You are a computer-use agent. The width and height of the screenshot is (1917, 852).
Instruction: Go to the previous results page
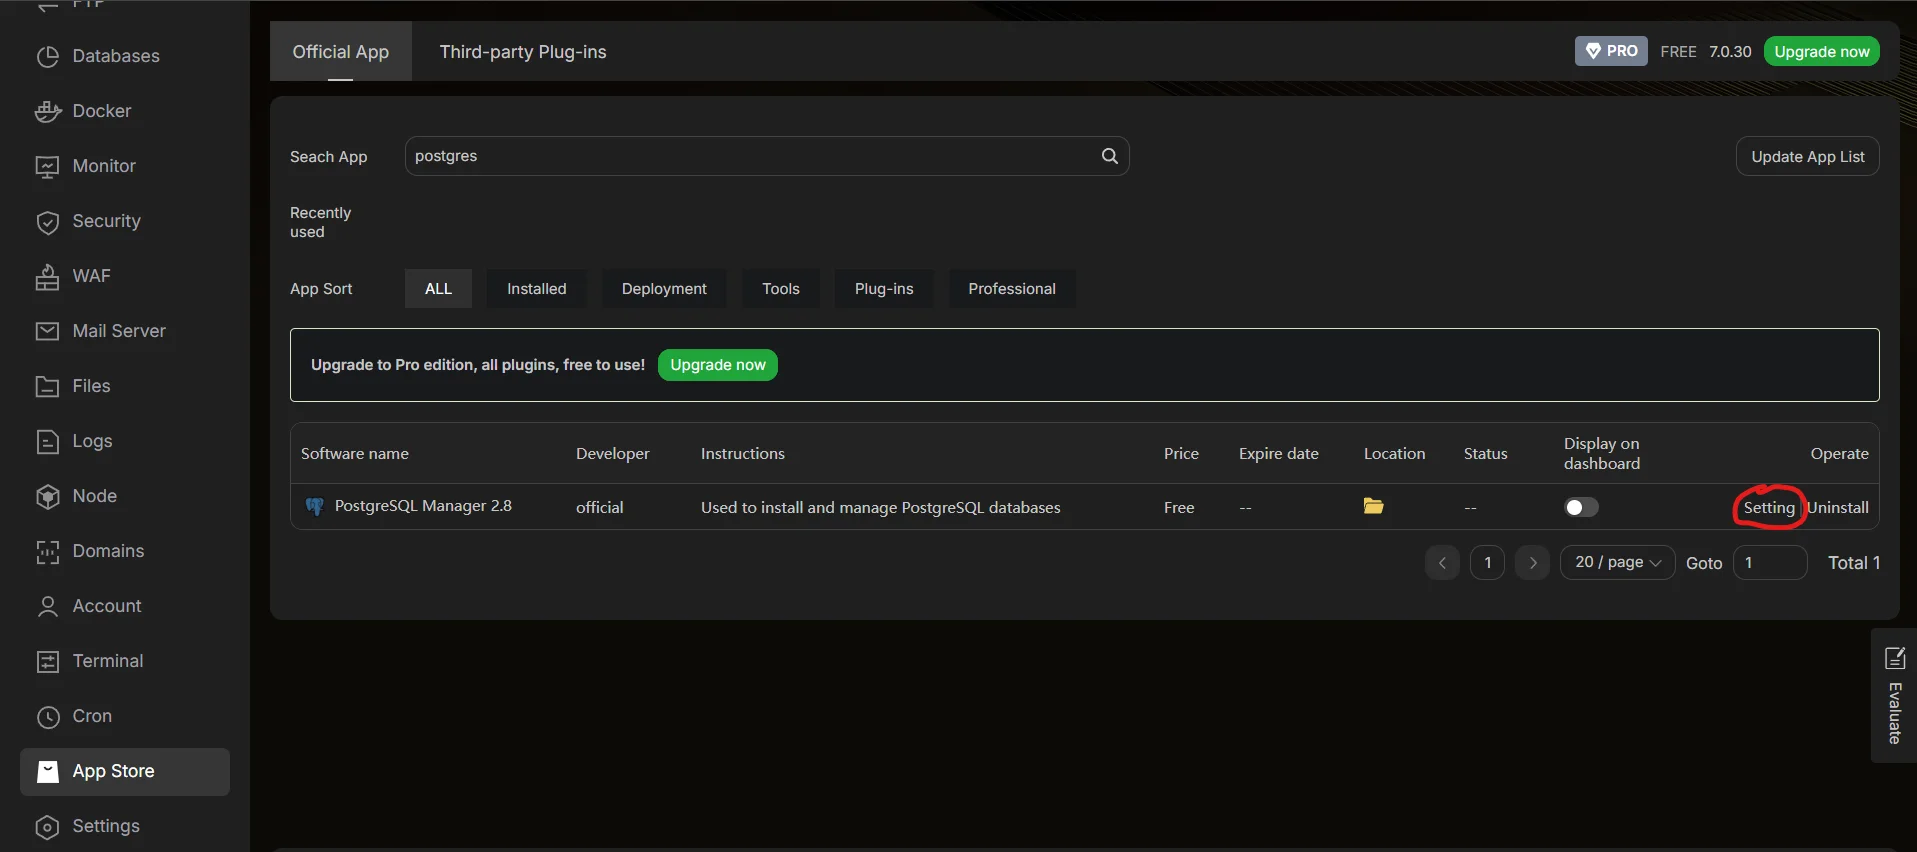click(1442, 563)
